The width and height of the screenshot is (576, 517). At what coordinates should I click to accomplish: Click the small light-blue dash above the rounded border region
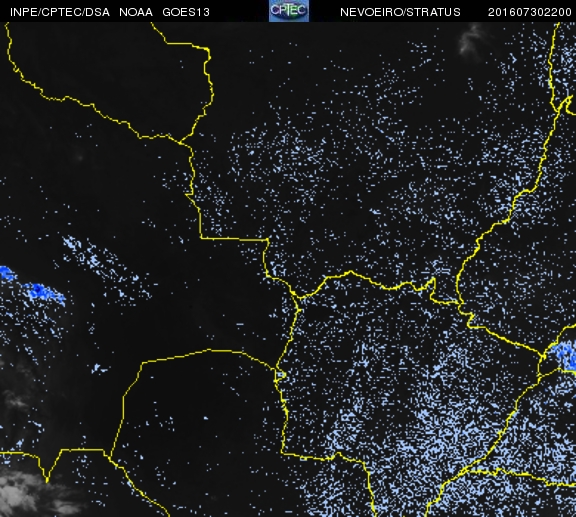pyautogui.click(x=240, y=324)
